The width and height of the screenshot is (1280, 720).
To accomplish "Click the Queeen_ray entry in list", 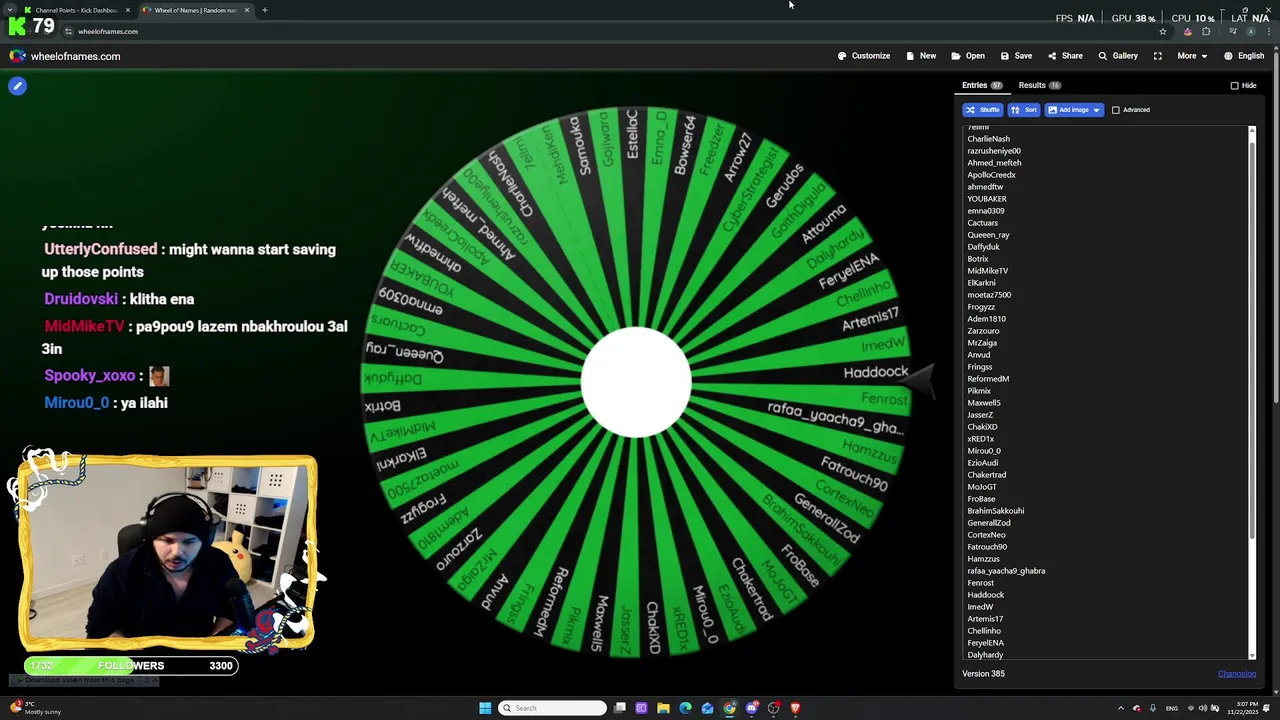I will click(988, 235).
